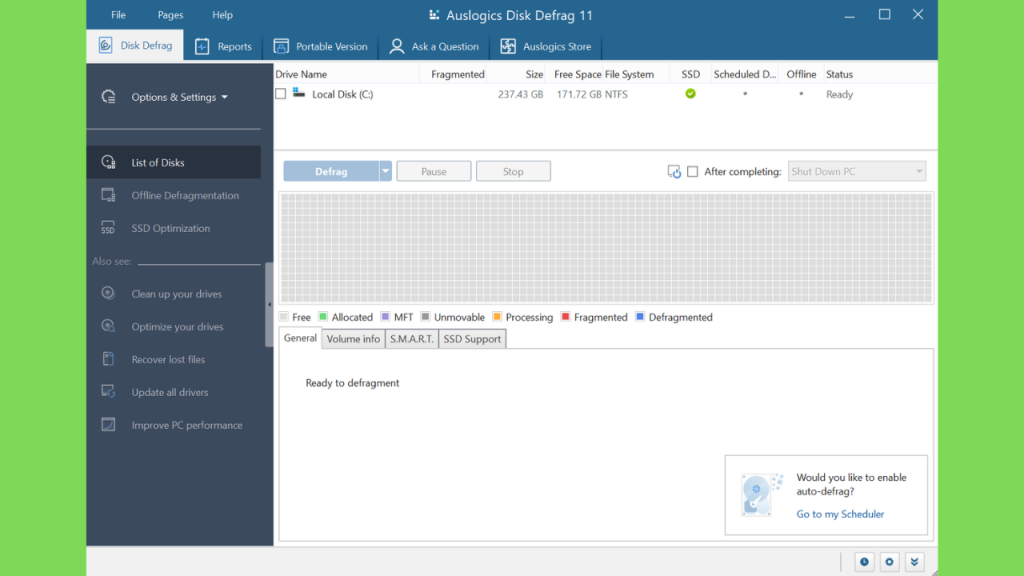Viewport: 1024px width, 576px height.
Task: Click the green SSD checkmark indicator
Action: 690,93
